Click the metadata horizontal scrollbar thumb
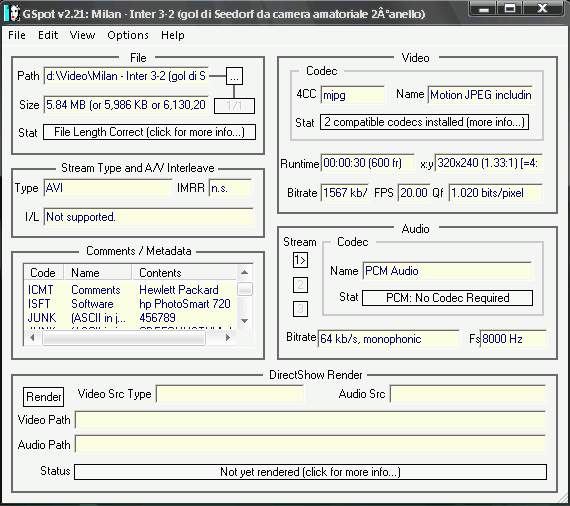Image resolution: width=570 pixels, height=506 pixels. [x=124, y=338]
